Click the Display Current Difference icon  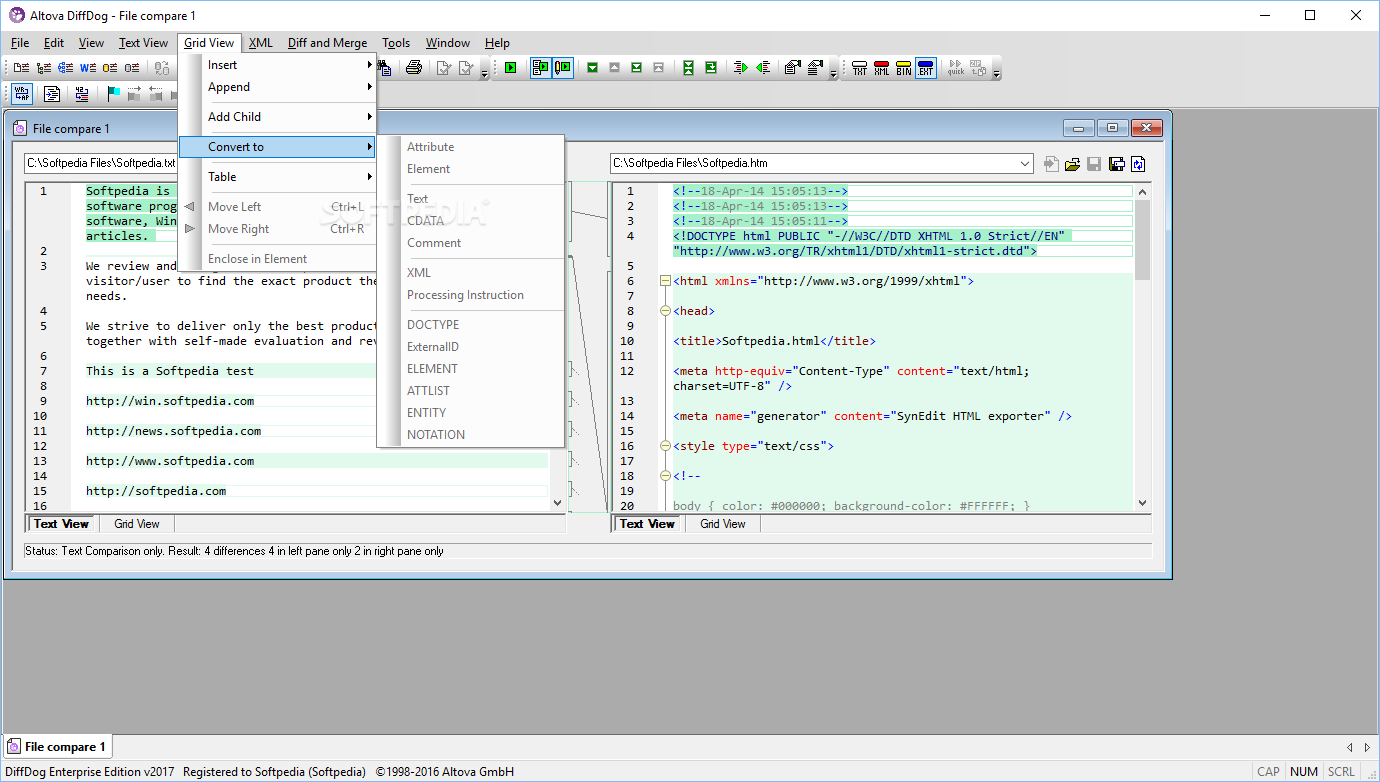pyautogui.click(x=688, y=68)
